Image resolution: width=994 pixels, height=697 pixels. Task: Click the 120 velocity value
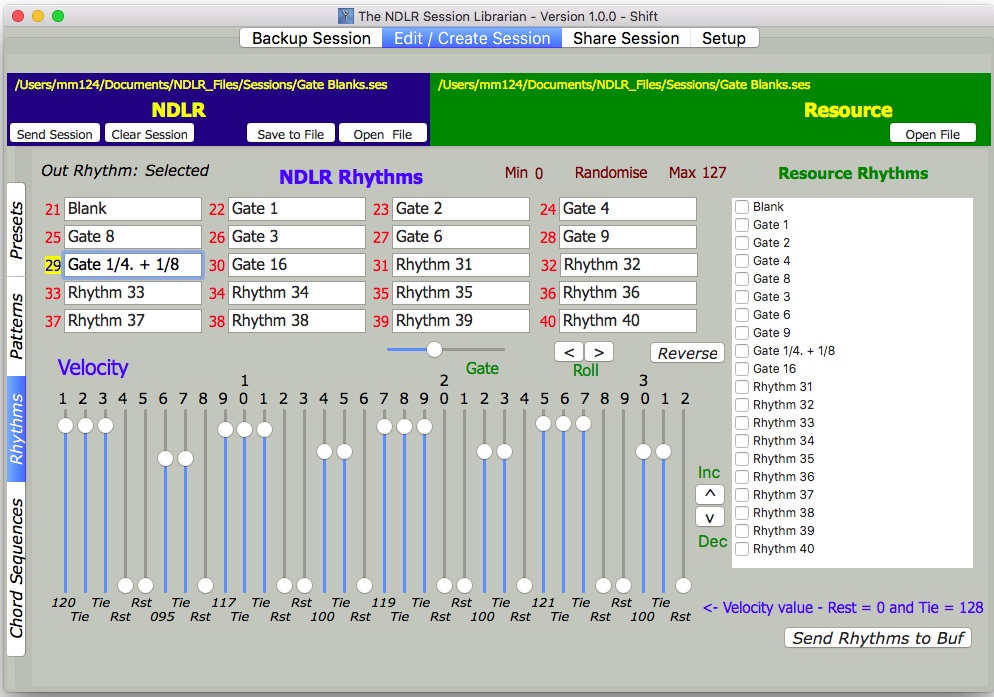pyautogui.click(x=63, y=603)
